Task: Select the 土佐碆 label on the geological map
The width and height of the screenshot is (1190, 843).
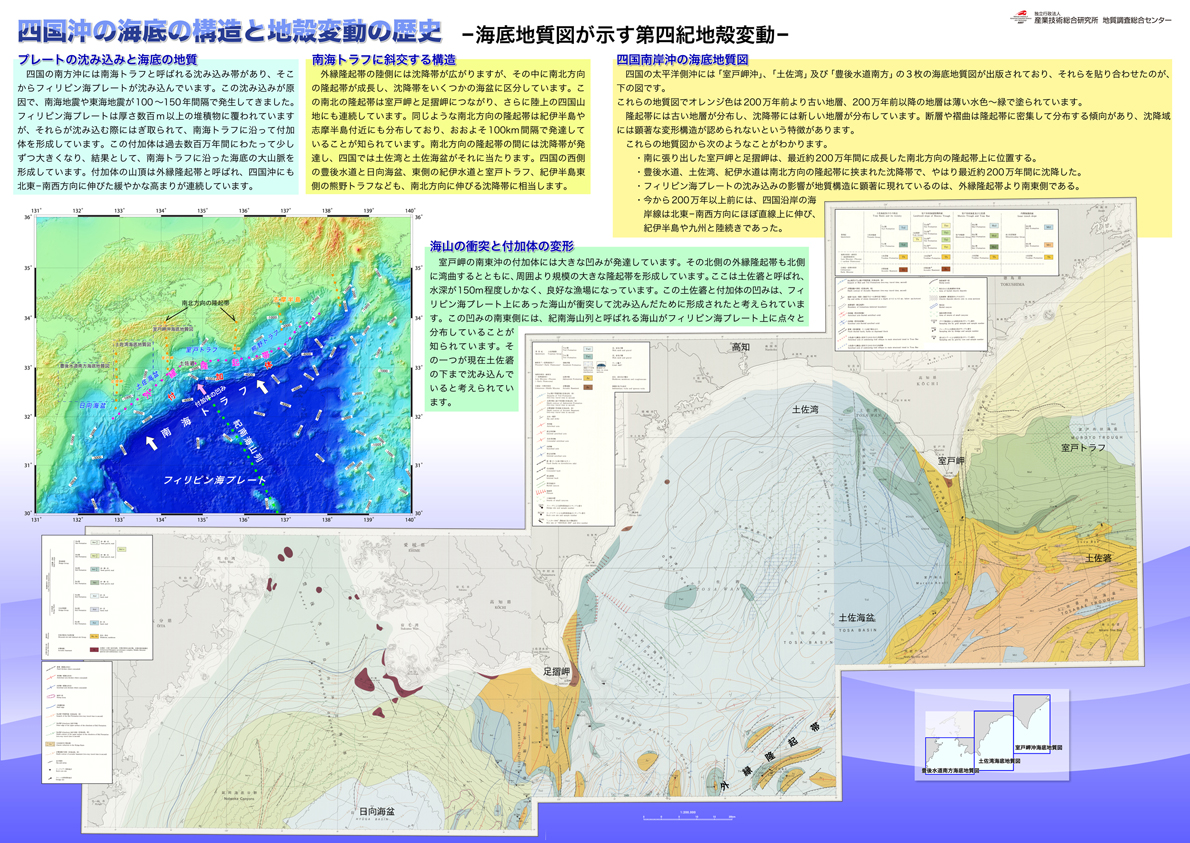Action: [x=1098, y=558]
